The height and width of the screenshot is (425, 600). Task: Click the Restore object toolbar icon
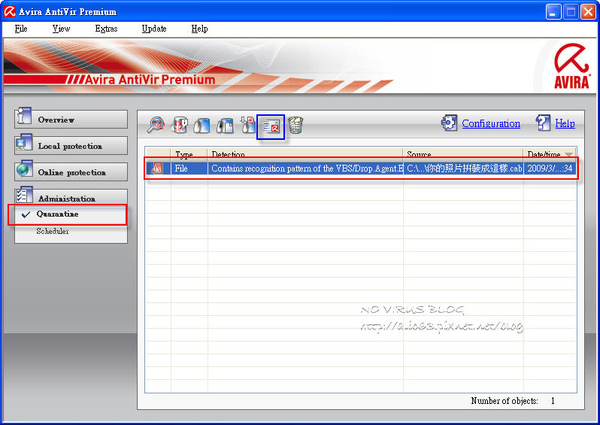pyautogui.click(x=202, y=125)
